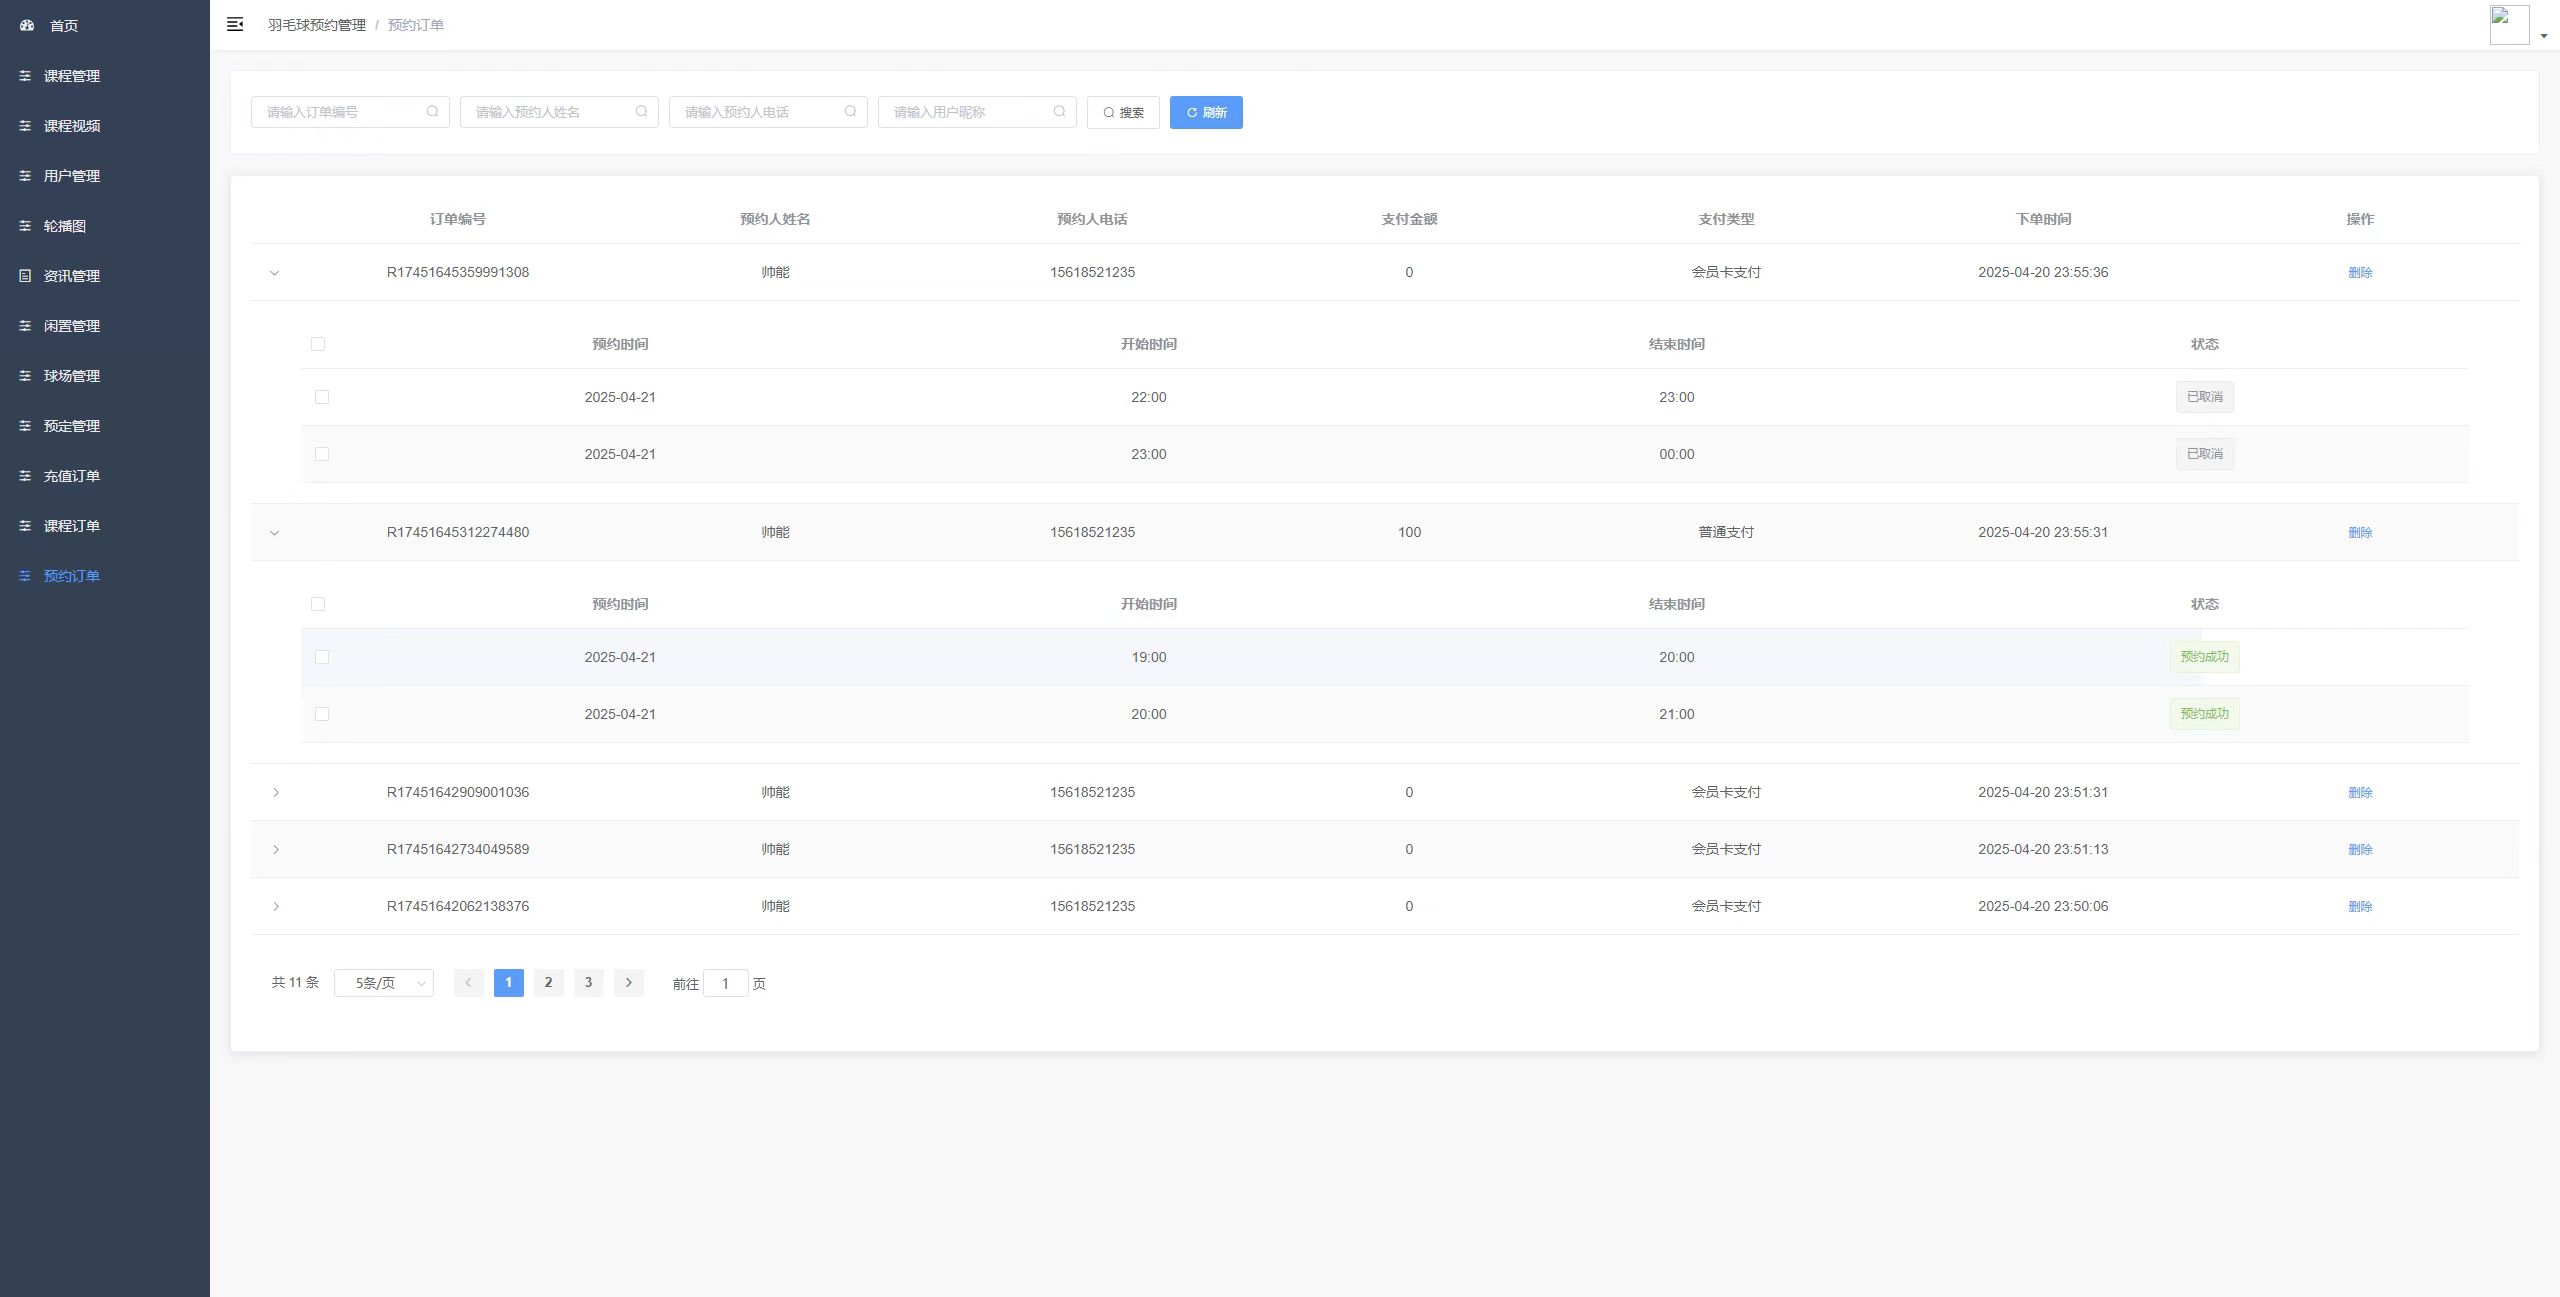The height and width of the screenshot is (1297, 2560).
Task: Tick select-all checkbox in second sub-table header
Action: click(318, 604)
